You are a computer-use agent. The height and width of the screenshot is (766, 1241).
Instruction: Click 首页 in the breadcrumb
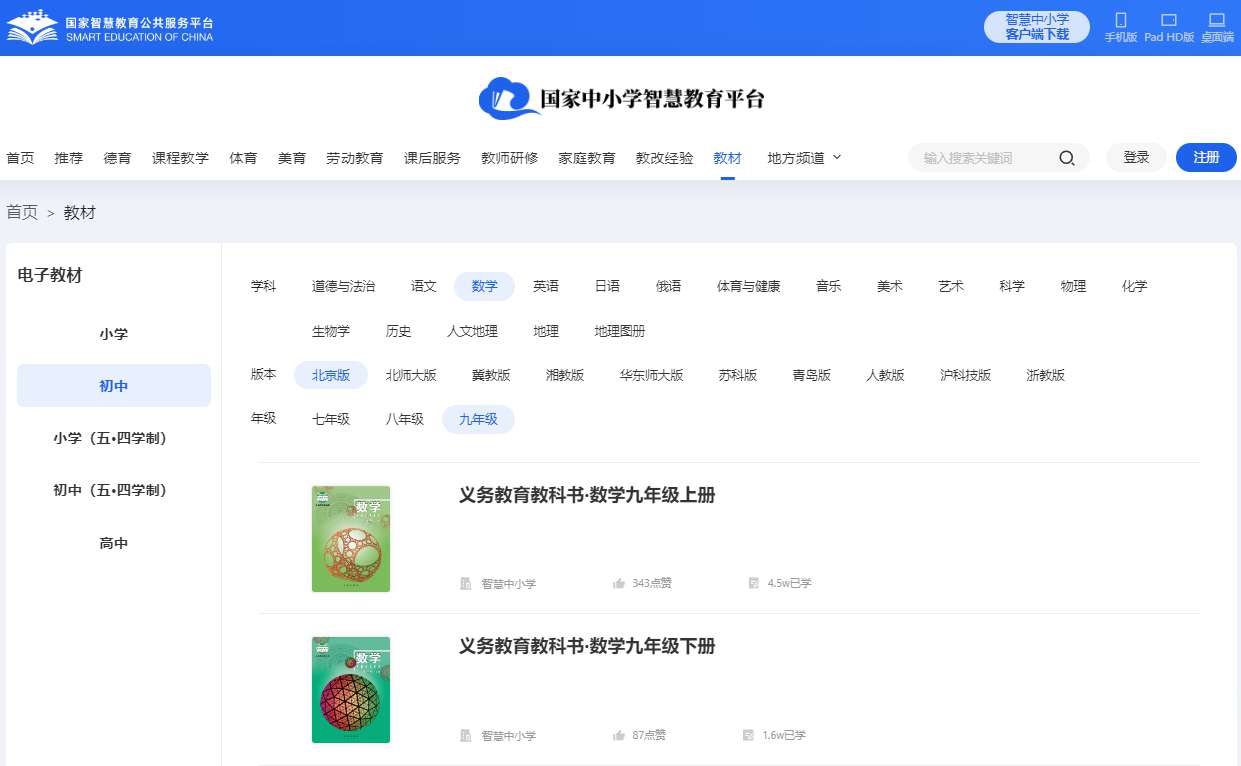coord(22,213)
